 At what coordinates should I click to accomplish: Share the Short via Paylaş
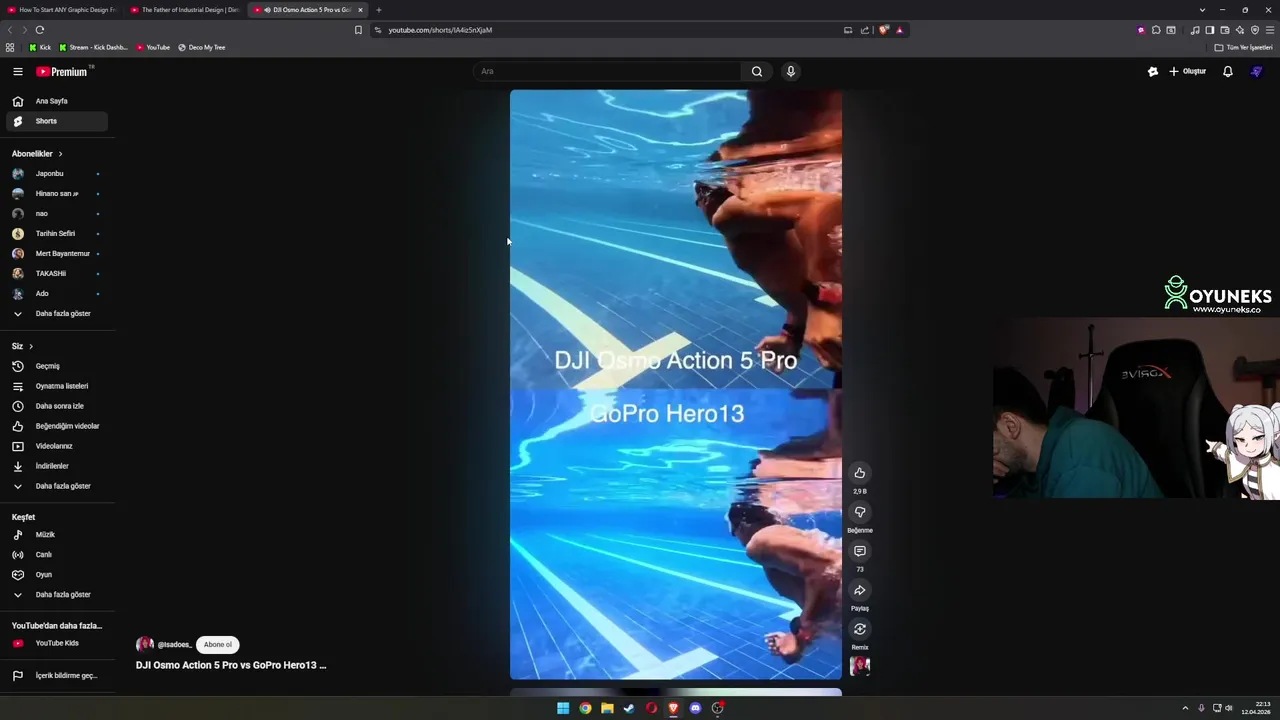point(859,590)
